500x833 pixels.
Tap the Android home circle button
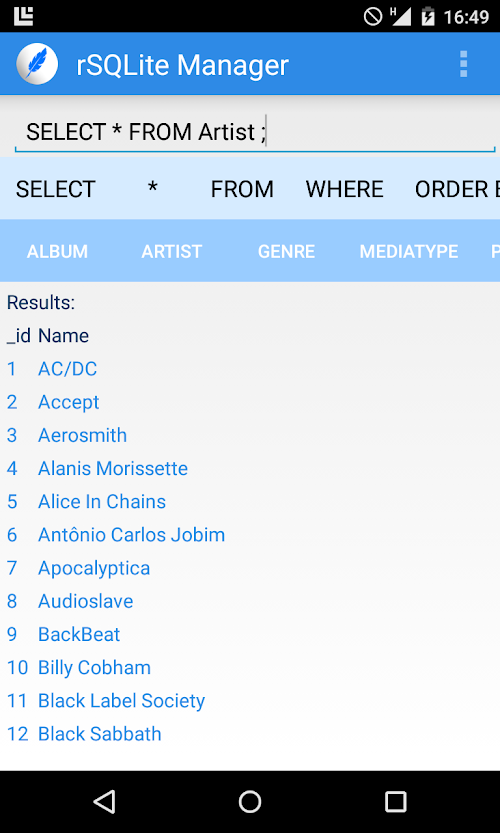(x=250, y=801)
